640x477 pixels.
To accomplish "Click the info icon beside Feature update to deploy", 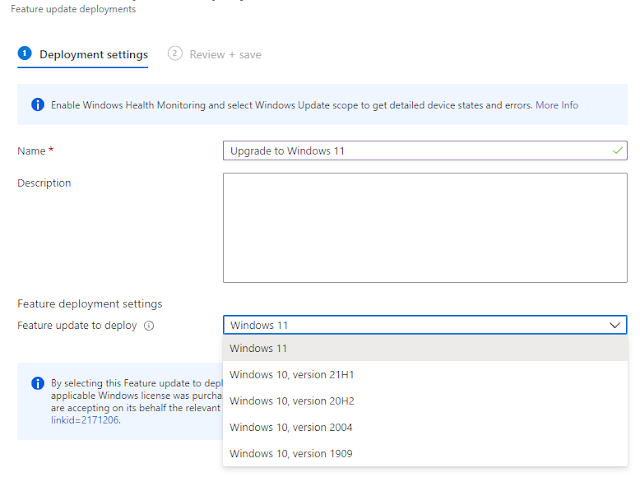I will [x=149, y=326].
